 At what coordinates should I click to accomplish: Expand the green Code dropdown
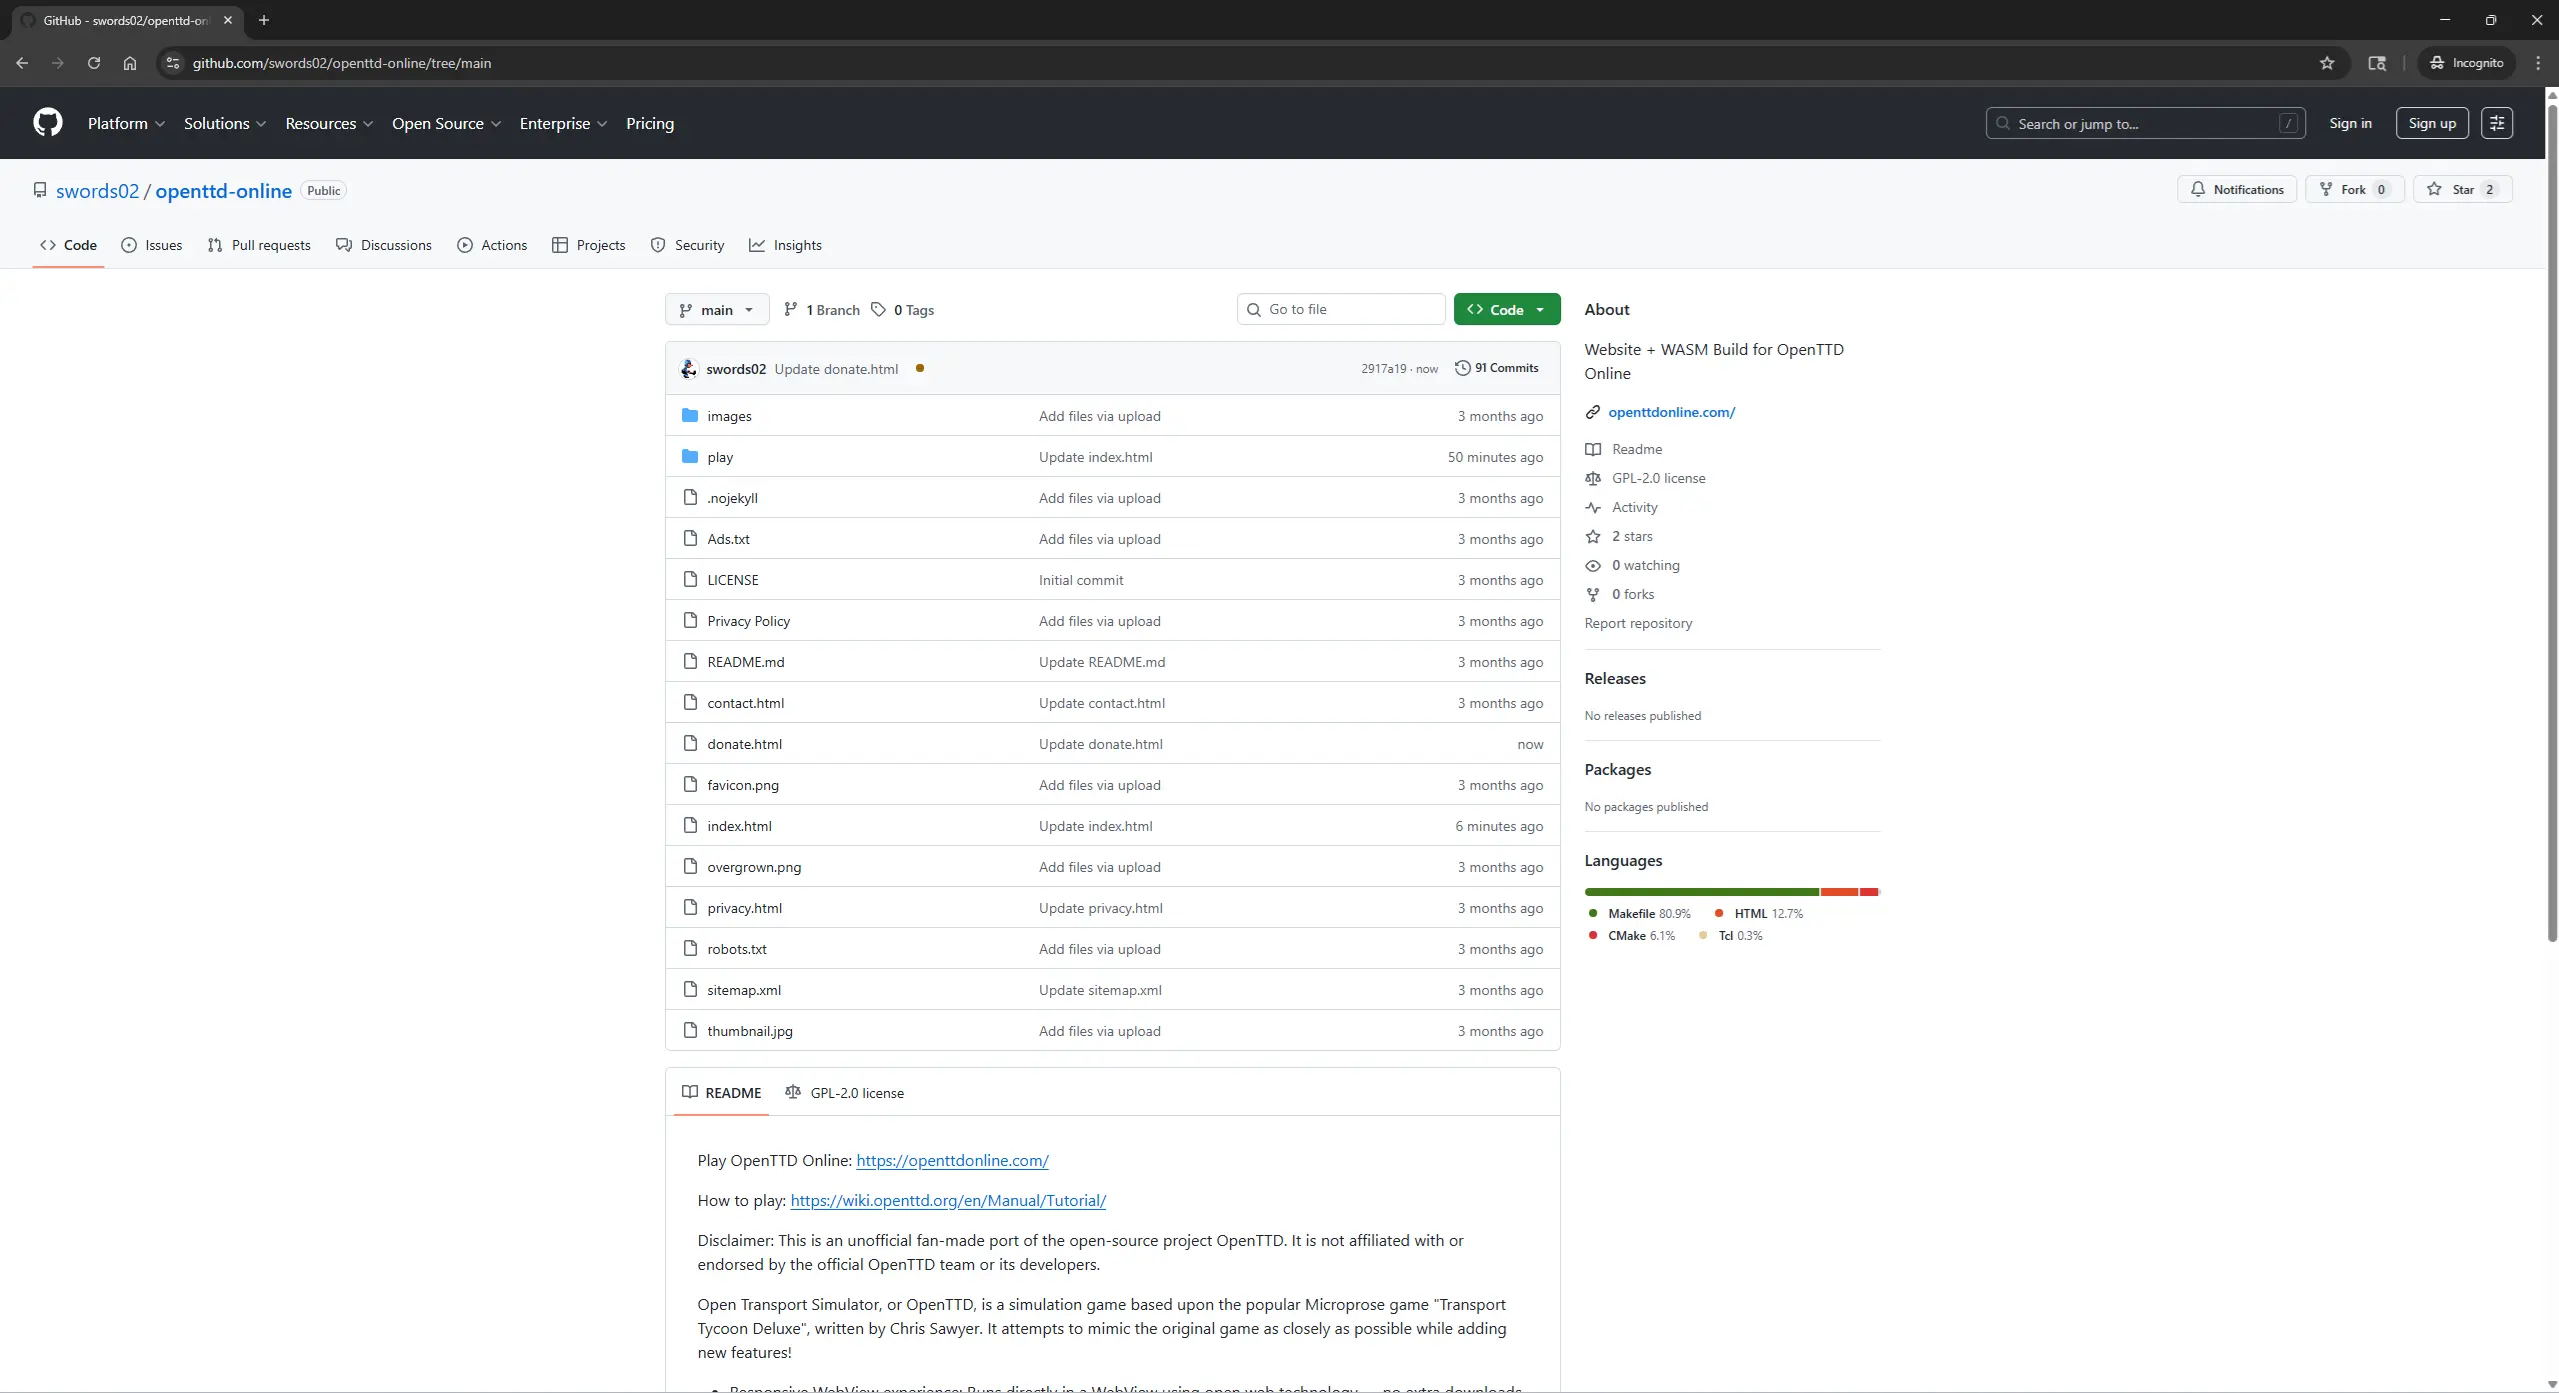pyautogui.click(x=1506, y=310)
